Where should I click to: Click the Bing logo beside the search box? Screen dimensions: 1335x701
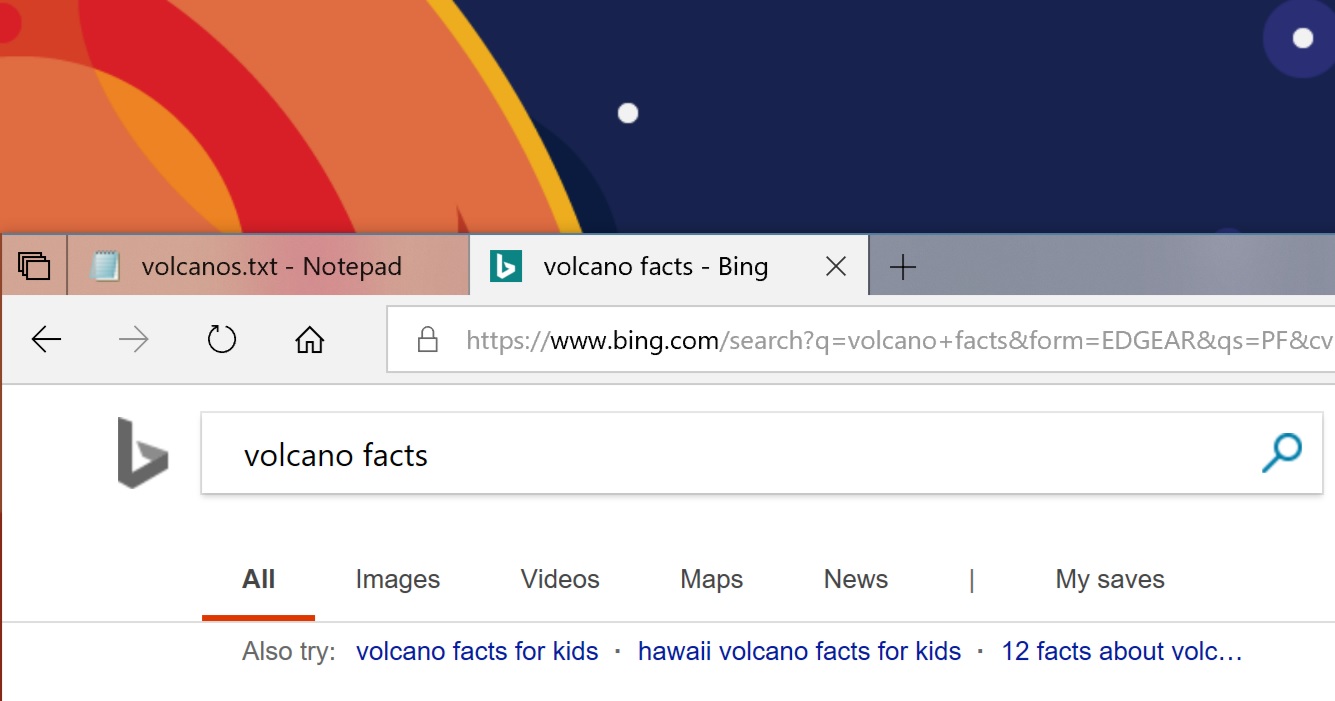[x=142, y=453]
